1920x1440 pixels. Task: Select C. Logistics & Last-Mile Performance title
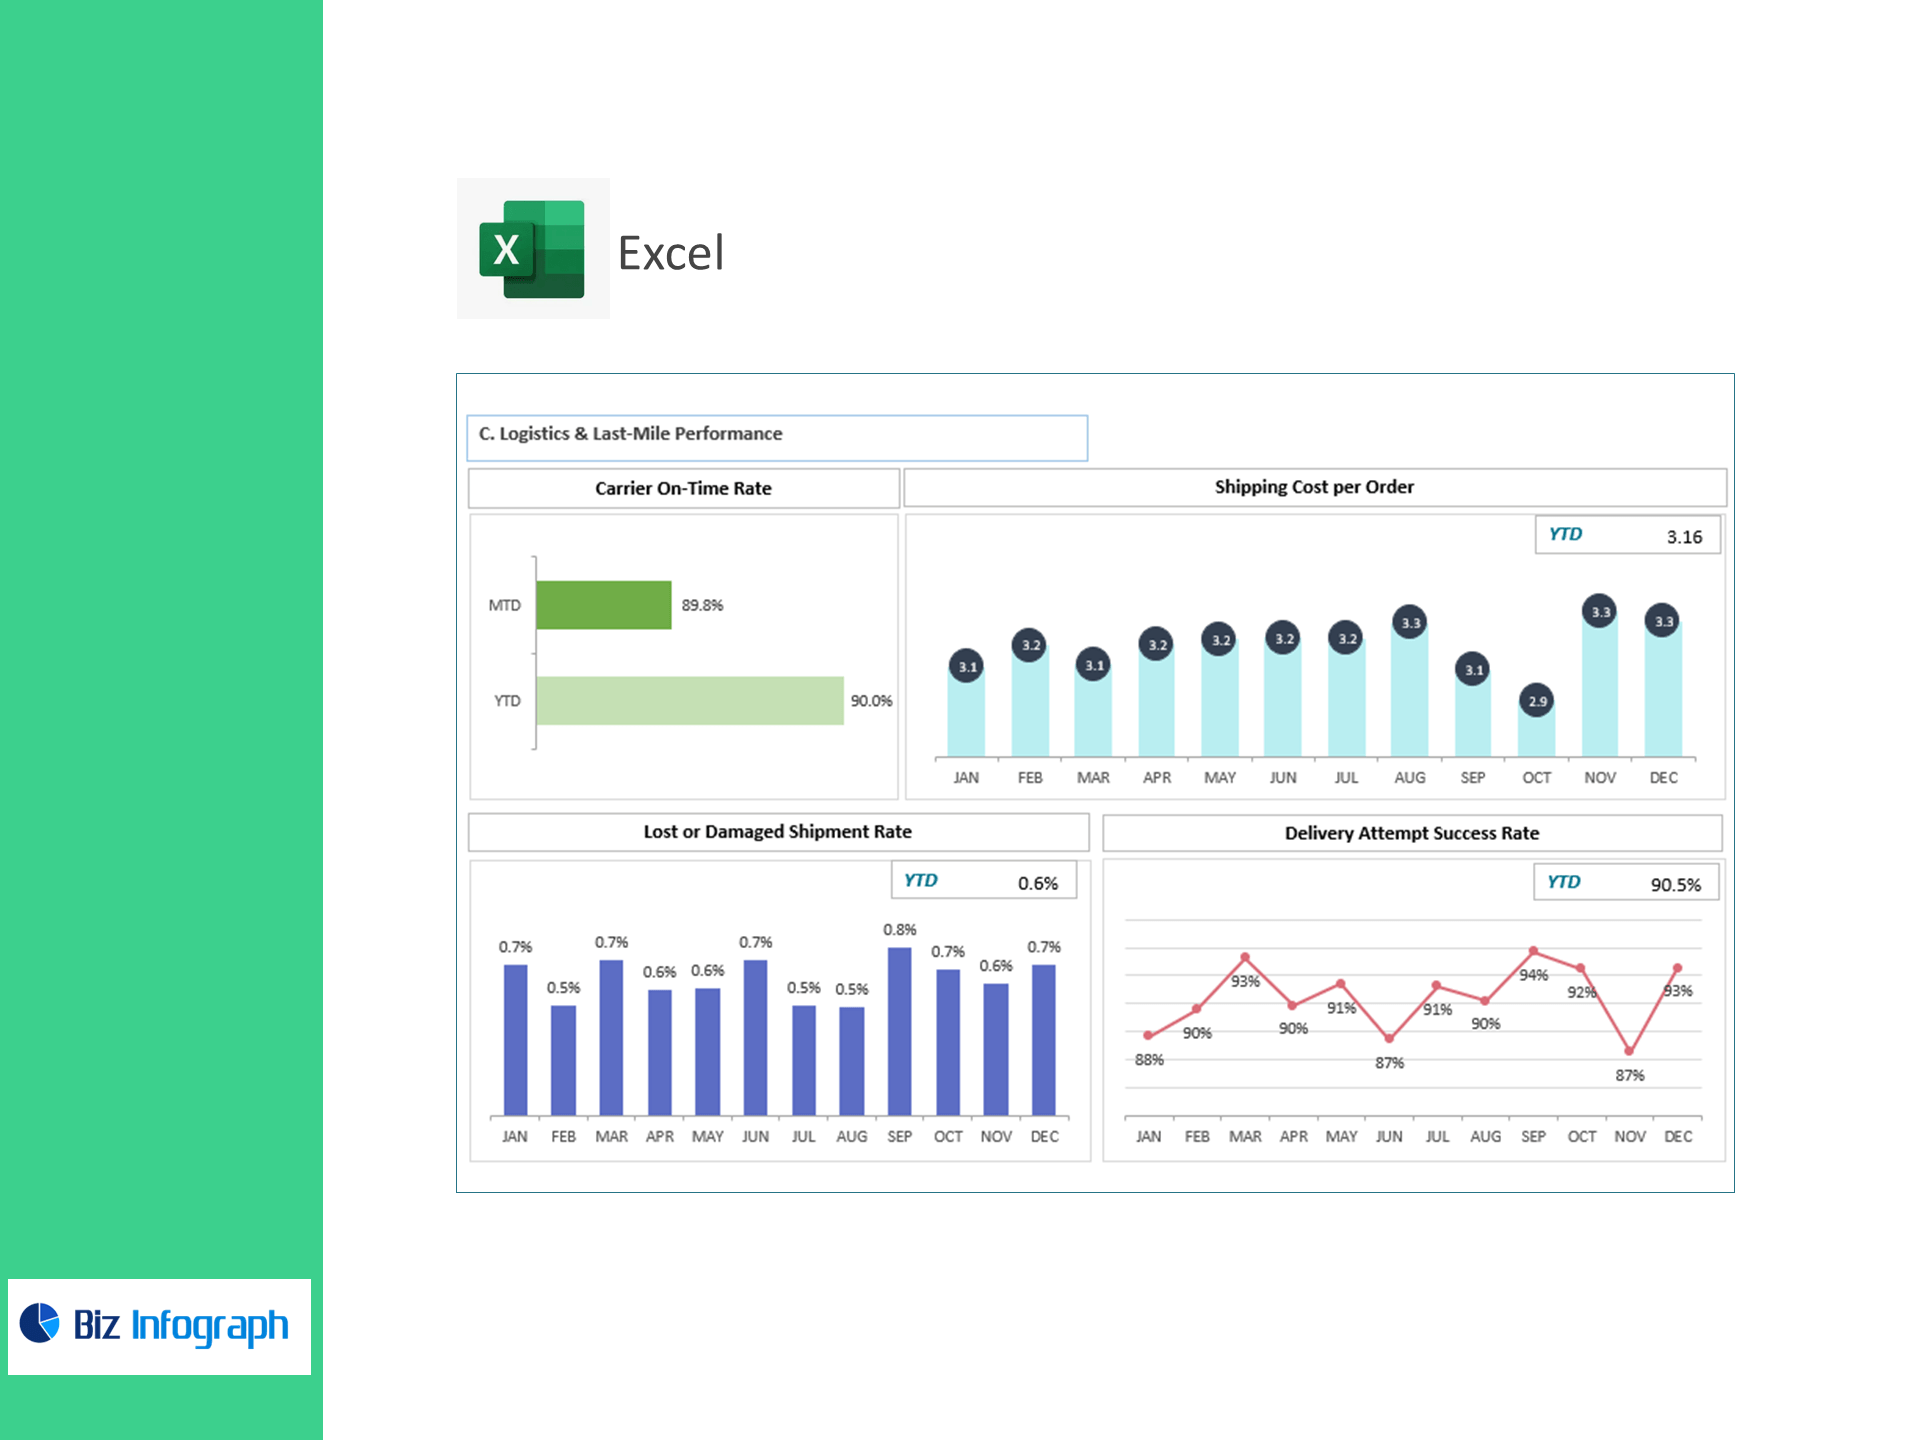[x=631, y=434]
